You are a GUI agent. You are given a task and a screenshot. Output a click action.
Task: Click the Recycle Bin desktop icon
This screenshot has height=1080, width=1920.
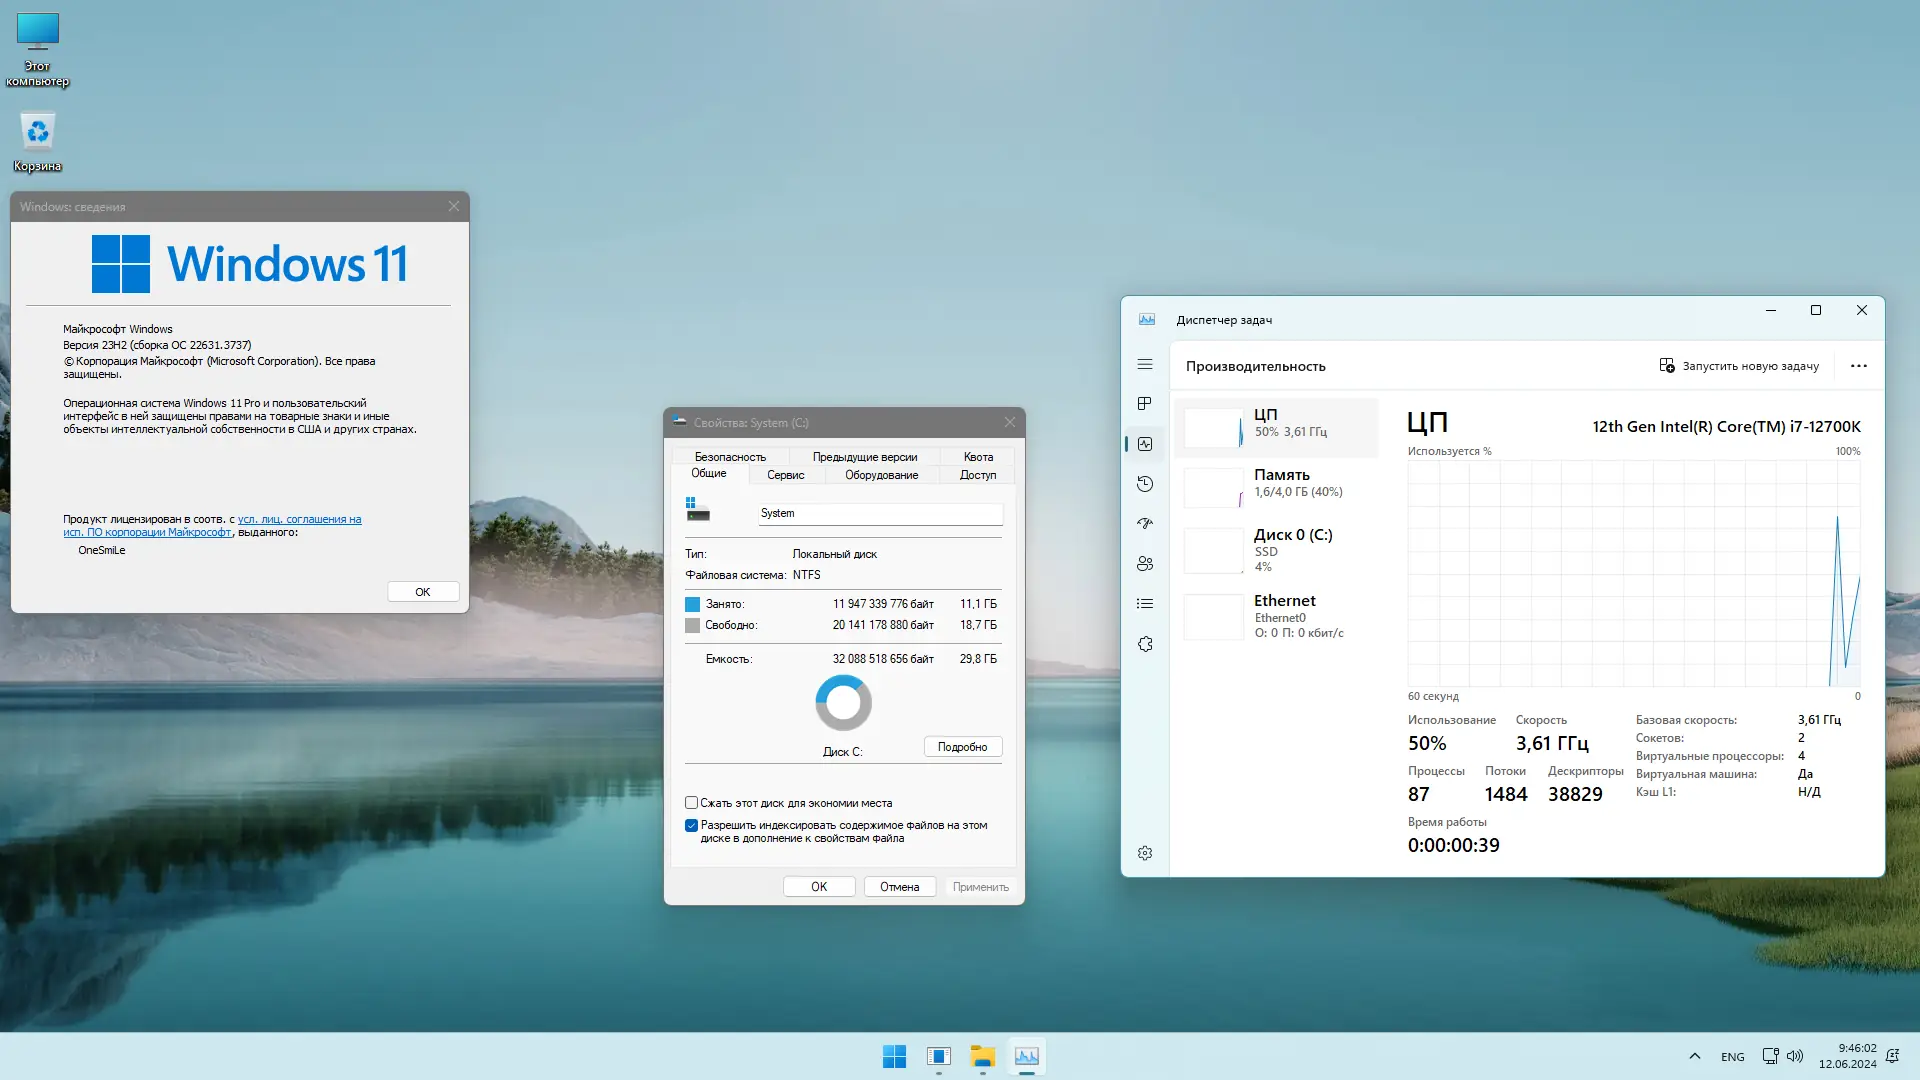pyautogui.click(x=38, y=142)
